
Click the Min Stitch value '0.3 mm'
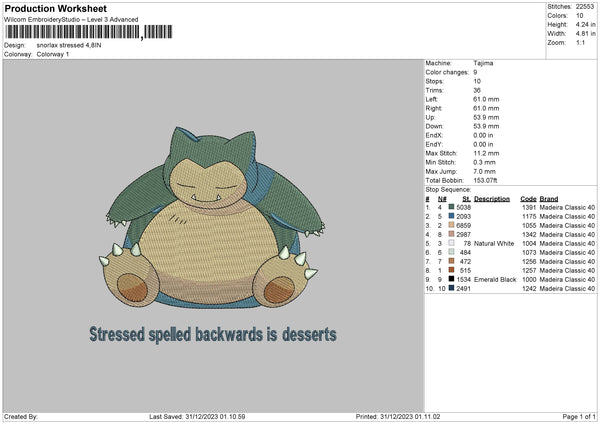pyautogui.click(x=484, y=162)
